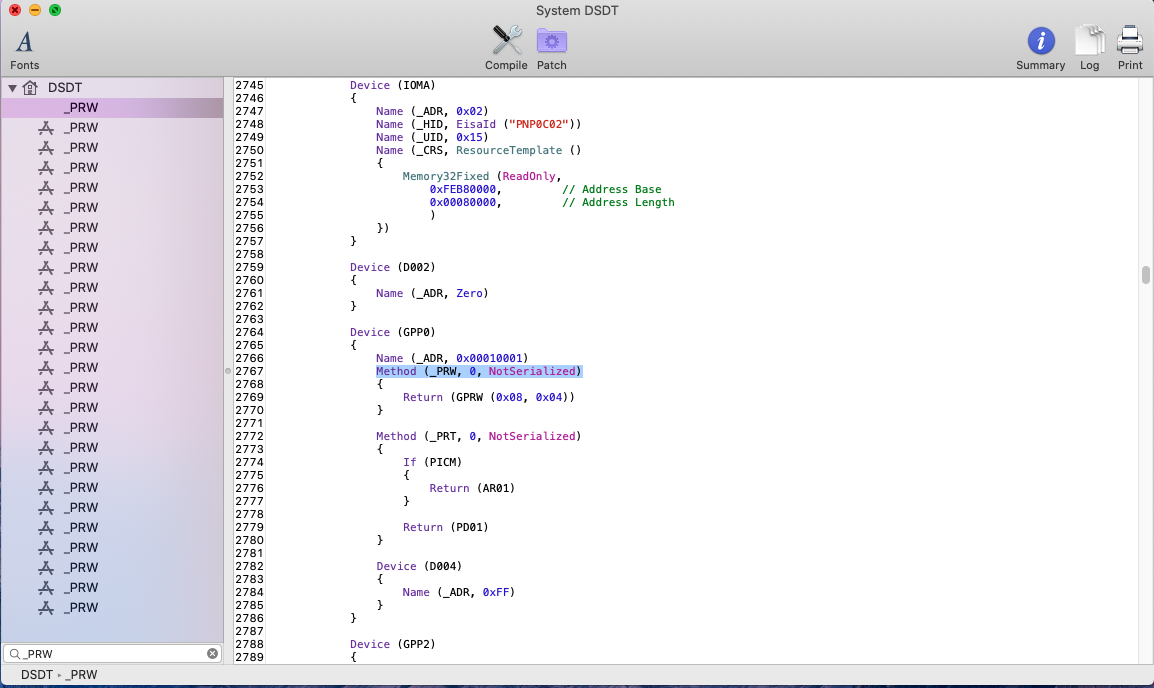Click the Compile tool icon
Viewport: 1154px width, 688px height.
pyautogui.click(x=507, y=41)
